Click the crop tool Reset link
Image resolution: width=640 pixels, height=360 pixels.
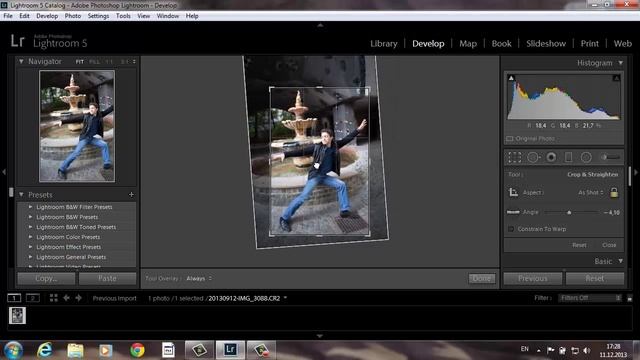[579, 245]
